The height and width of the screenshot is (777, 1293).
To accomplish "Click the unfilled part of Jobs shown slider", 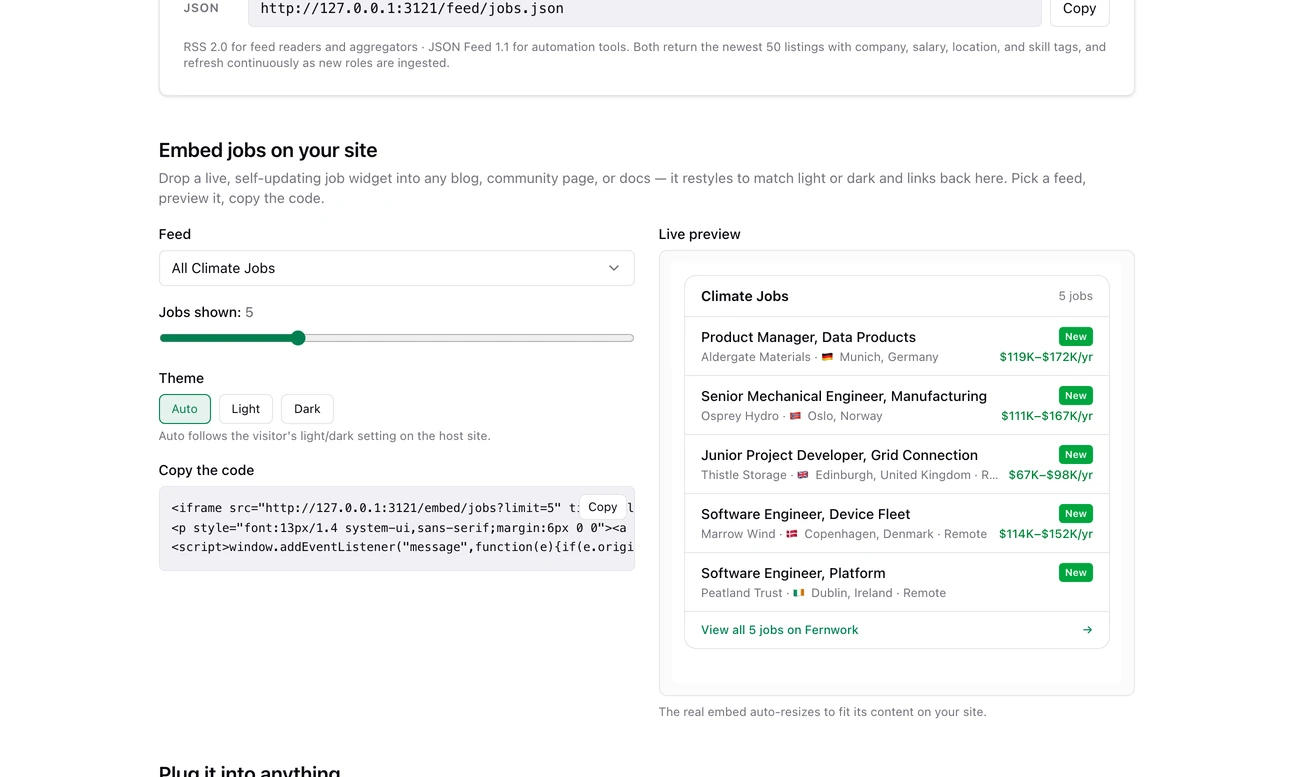I will pyautogui.click(x=470, y=338).
